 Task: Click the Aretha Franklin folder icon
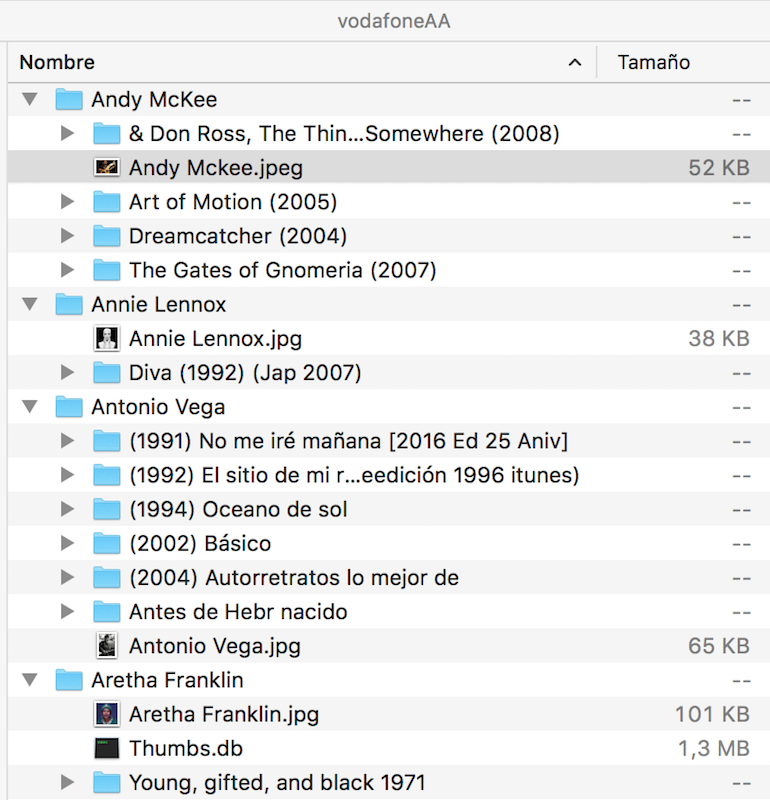click(x=69, y=680)
